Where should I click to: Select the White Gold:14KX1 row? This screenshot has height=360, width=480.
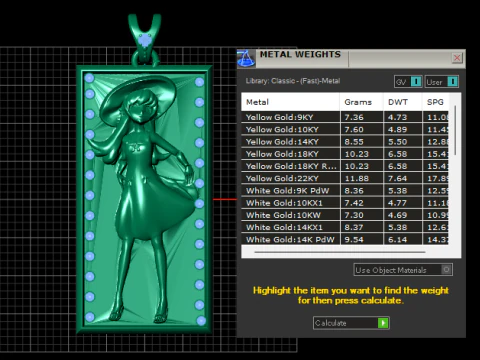345,227
